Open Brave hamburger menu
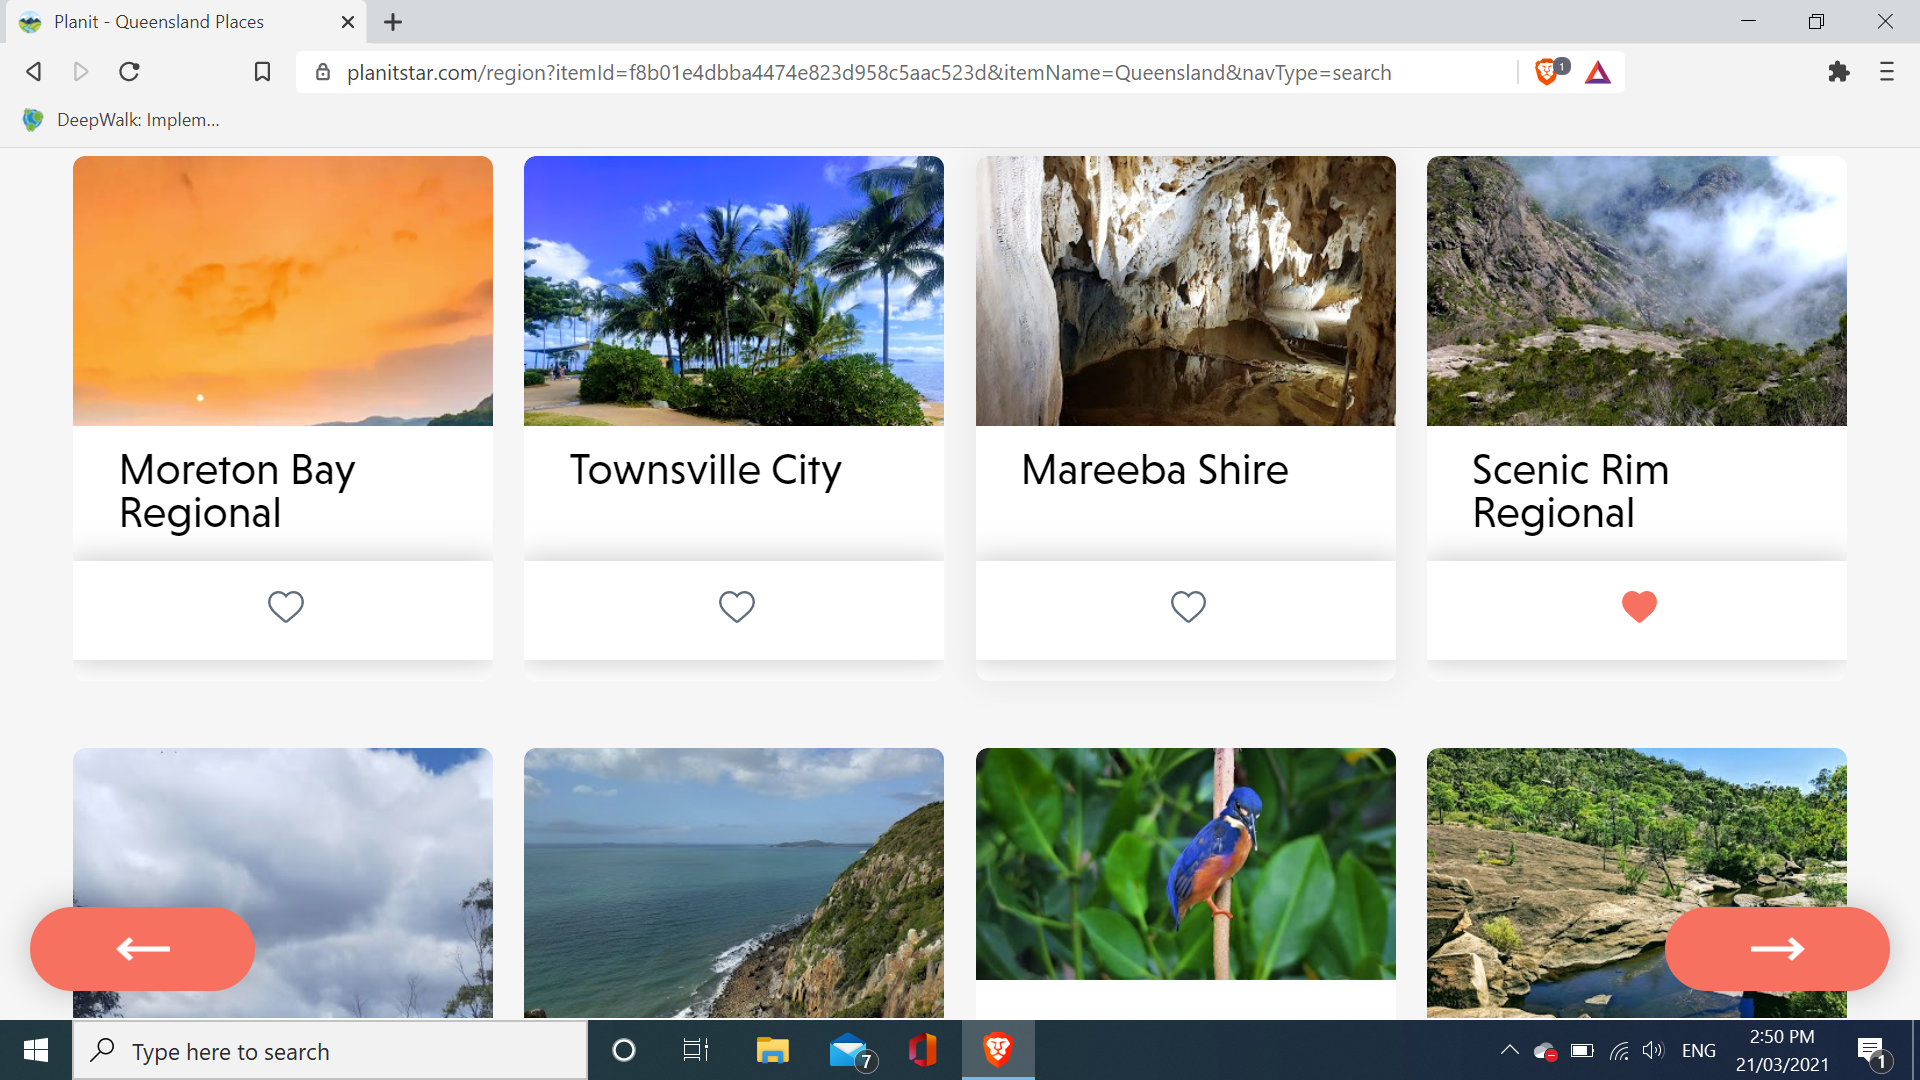Viewport: 1920px width, 1080px height. click(x=1886, y=72)
